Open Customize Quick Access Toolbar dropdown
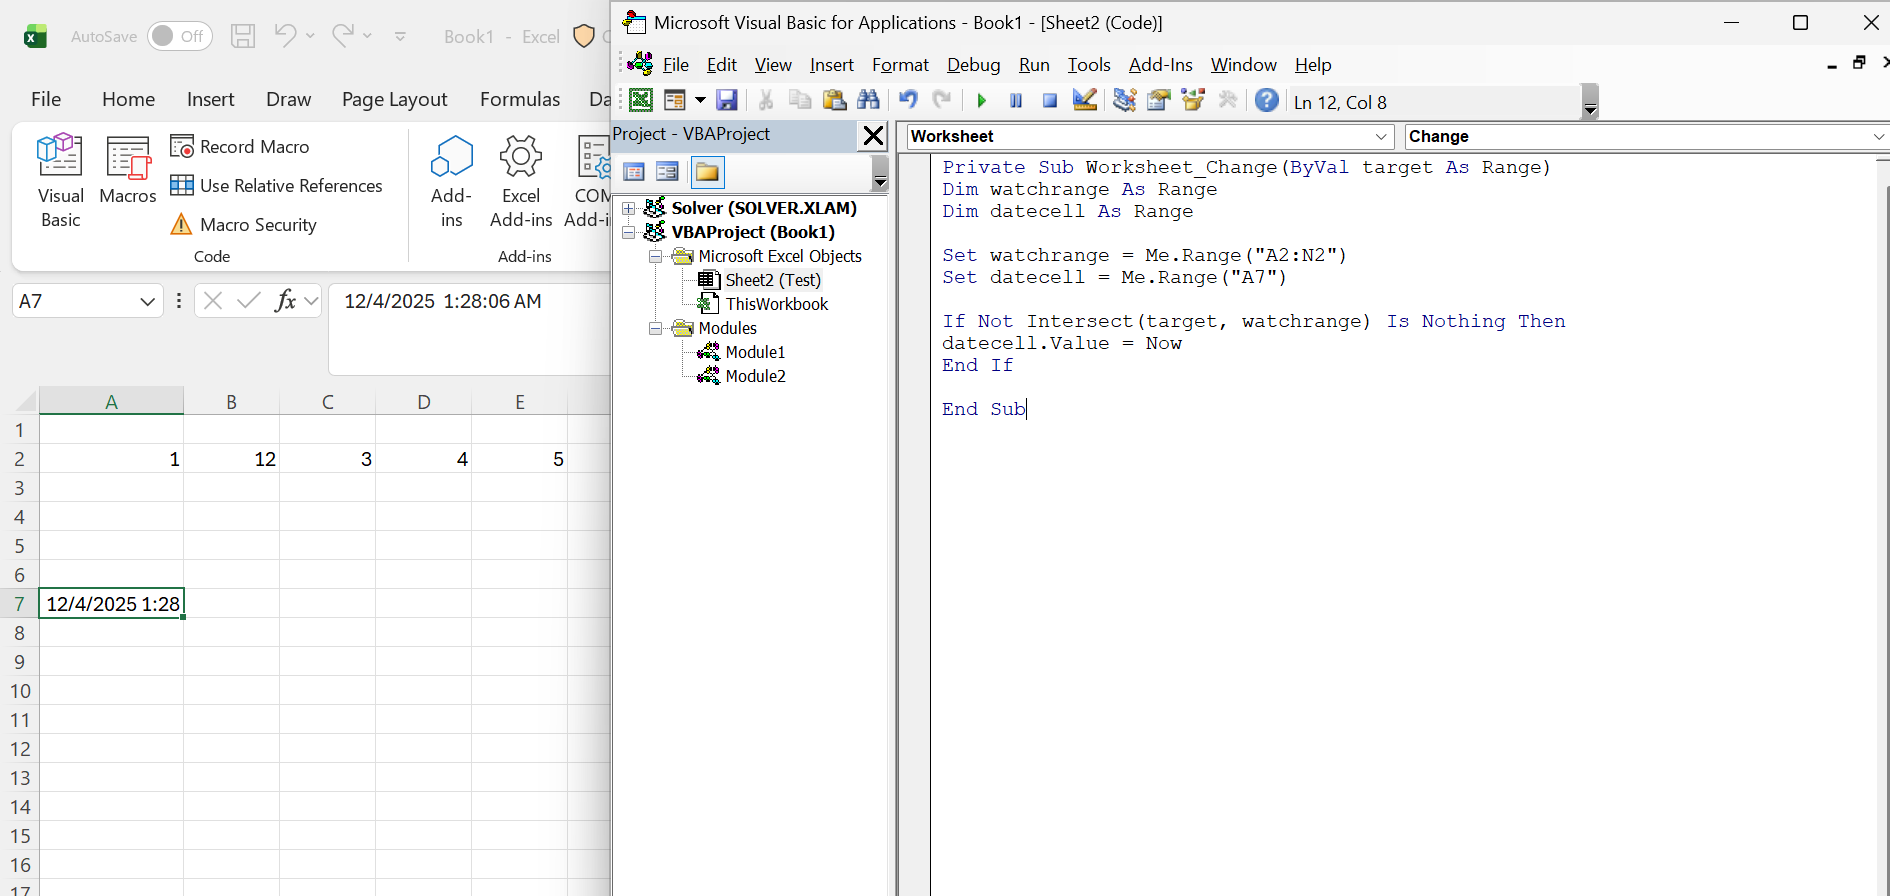This screenshot has width=1890, height=896. [400, 37]
